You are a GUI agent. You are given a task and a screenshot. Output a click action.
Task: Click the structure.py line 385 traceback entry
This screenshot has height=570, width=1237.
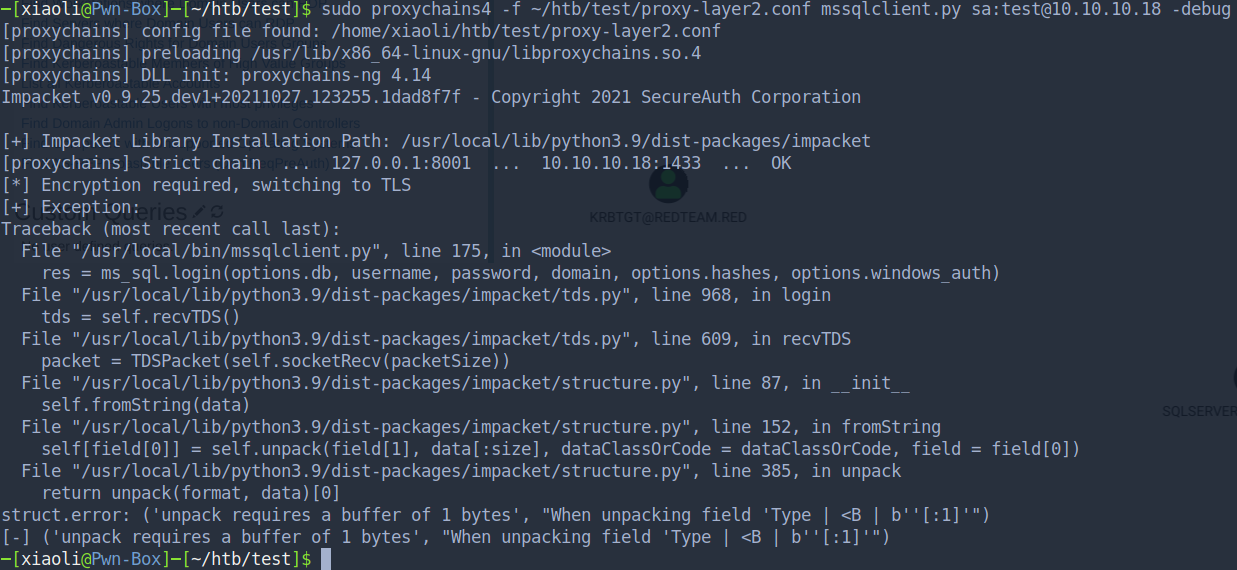point(460,471)
